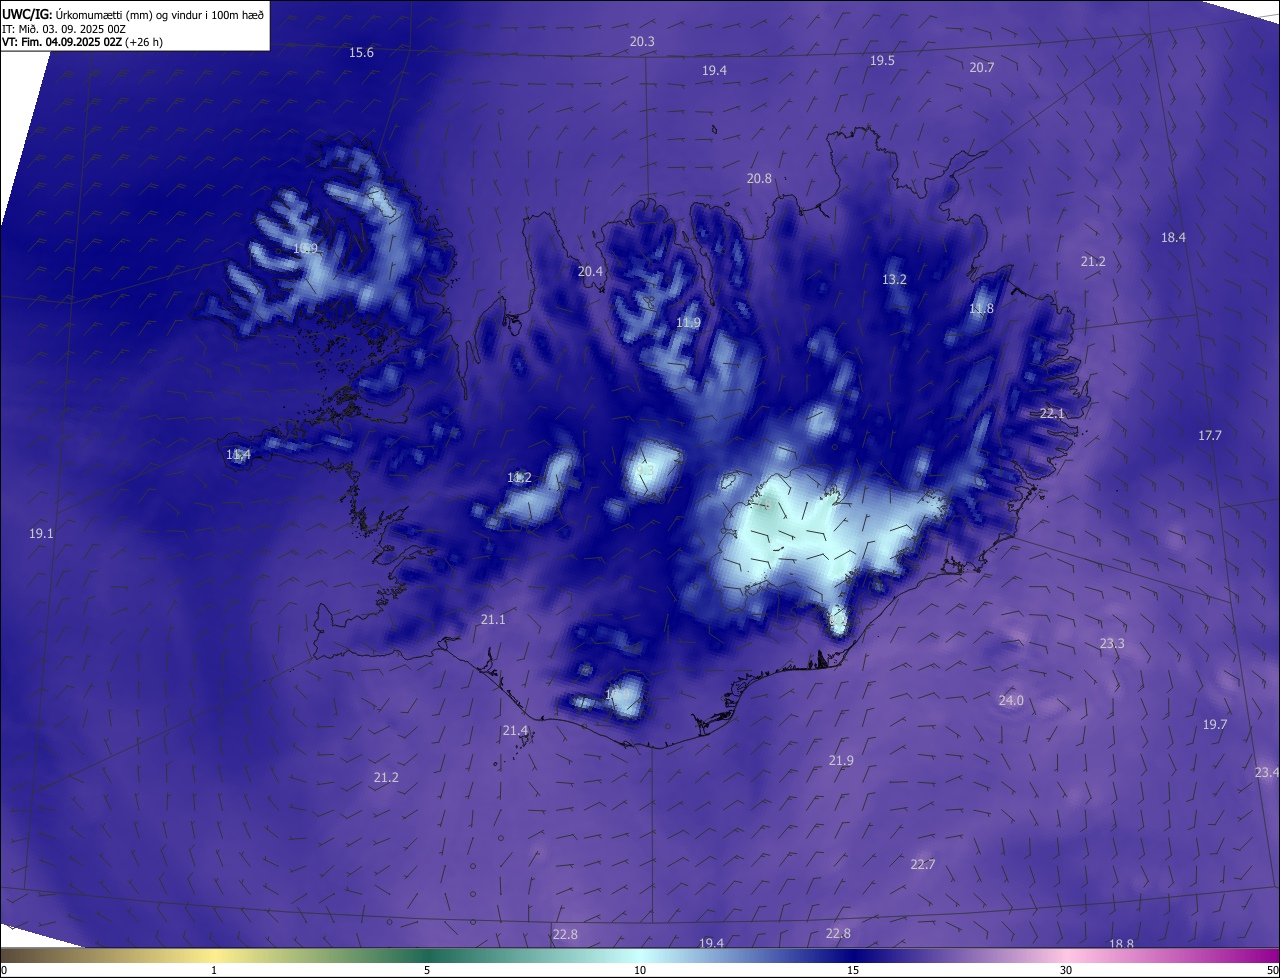Image resolution: width=1280 pixels, height=978 pixels.
Task: Click the valid time line 'VT: Fim. 04.09.2025 02Z'
Action: [x=62, y=42]
